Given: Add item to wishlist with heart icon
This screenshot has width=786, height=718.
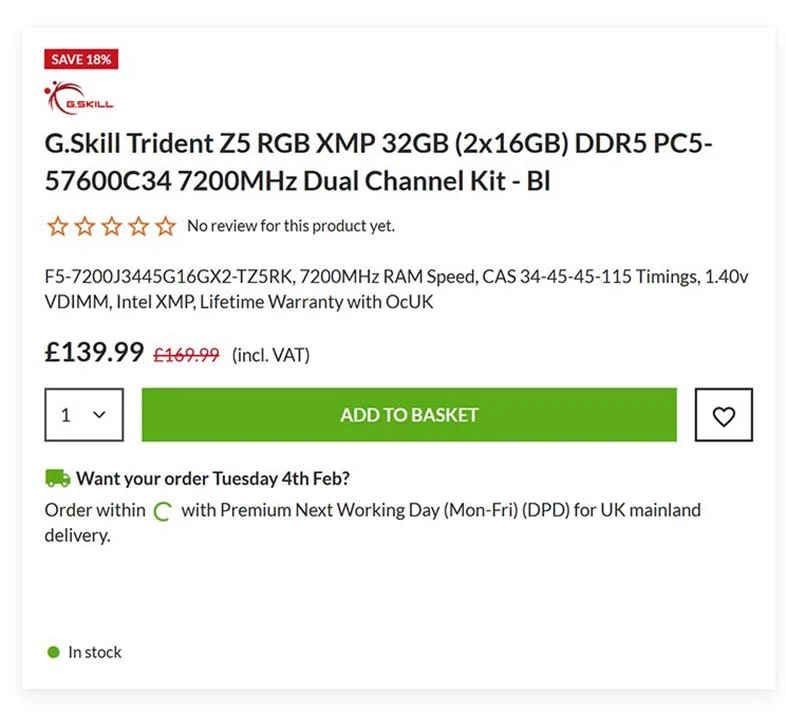Looking at the screenshot, I should click(x=723, y=415).
